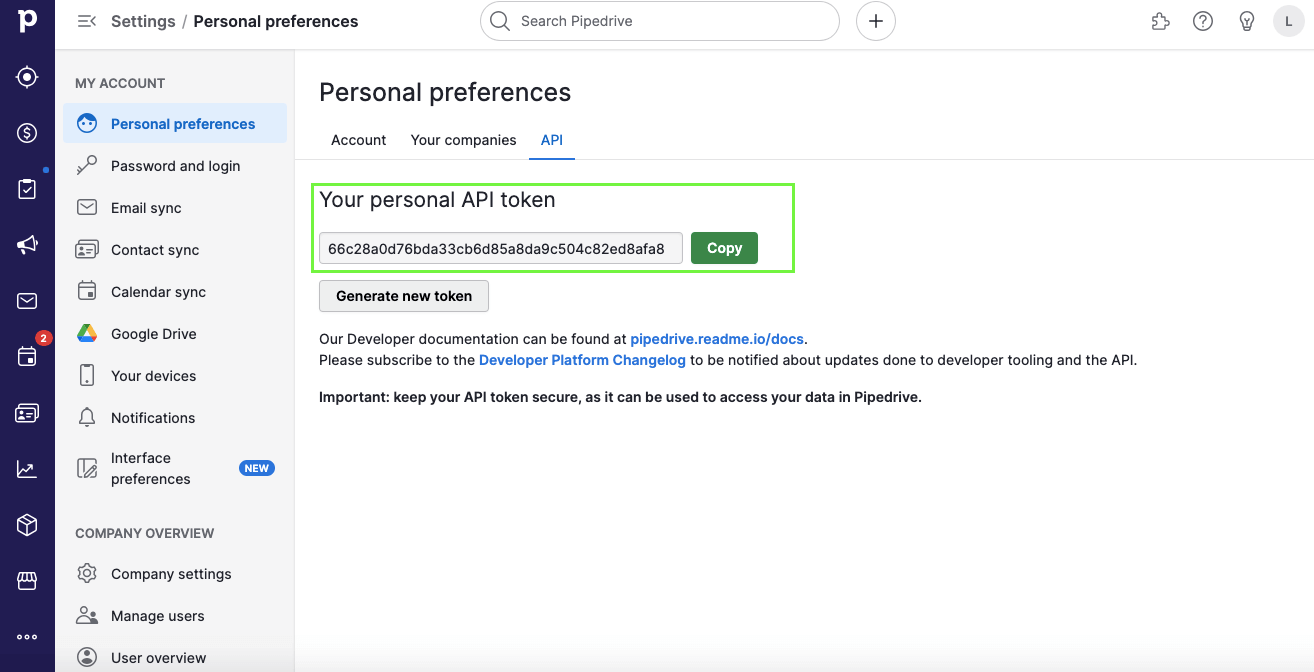This screenshot has width=1314, height=672.
Task: Open Insights chart icon
Action: coord(27,469)
